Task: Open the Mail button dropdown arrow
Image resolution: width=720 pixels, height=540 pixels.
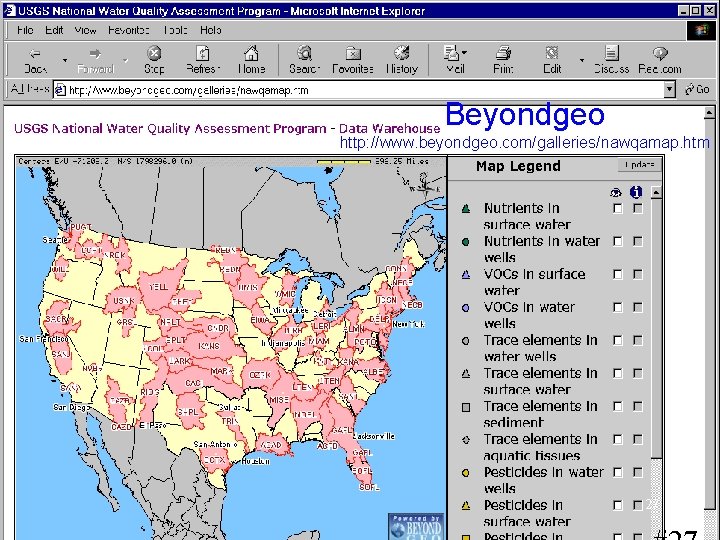Action: pyautogui.click(x=464, y=52)
